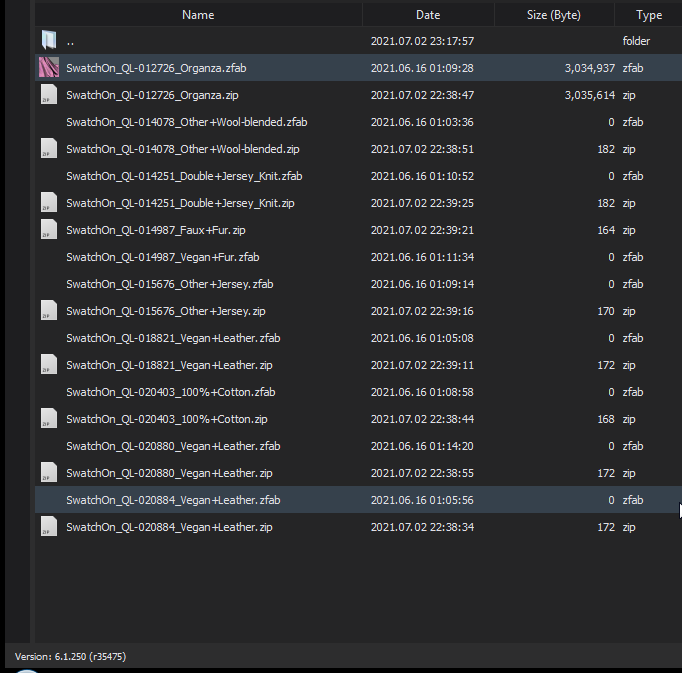Image resolution: width=682 pixels, height=673 pixels.
Task: Click date 2021.07.02 22:38:47
Action: (422, 95)
